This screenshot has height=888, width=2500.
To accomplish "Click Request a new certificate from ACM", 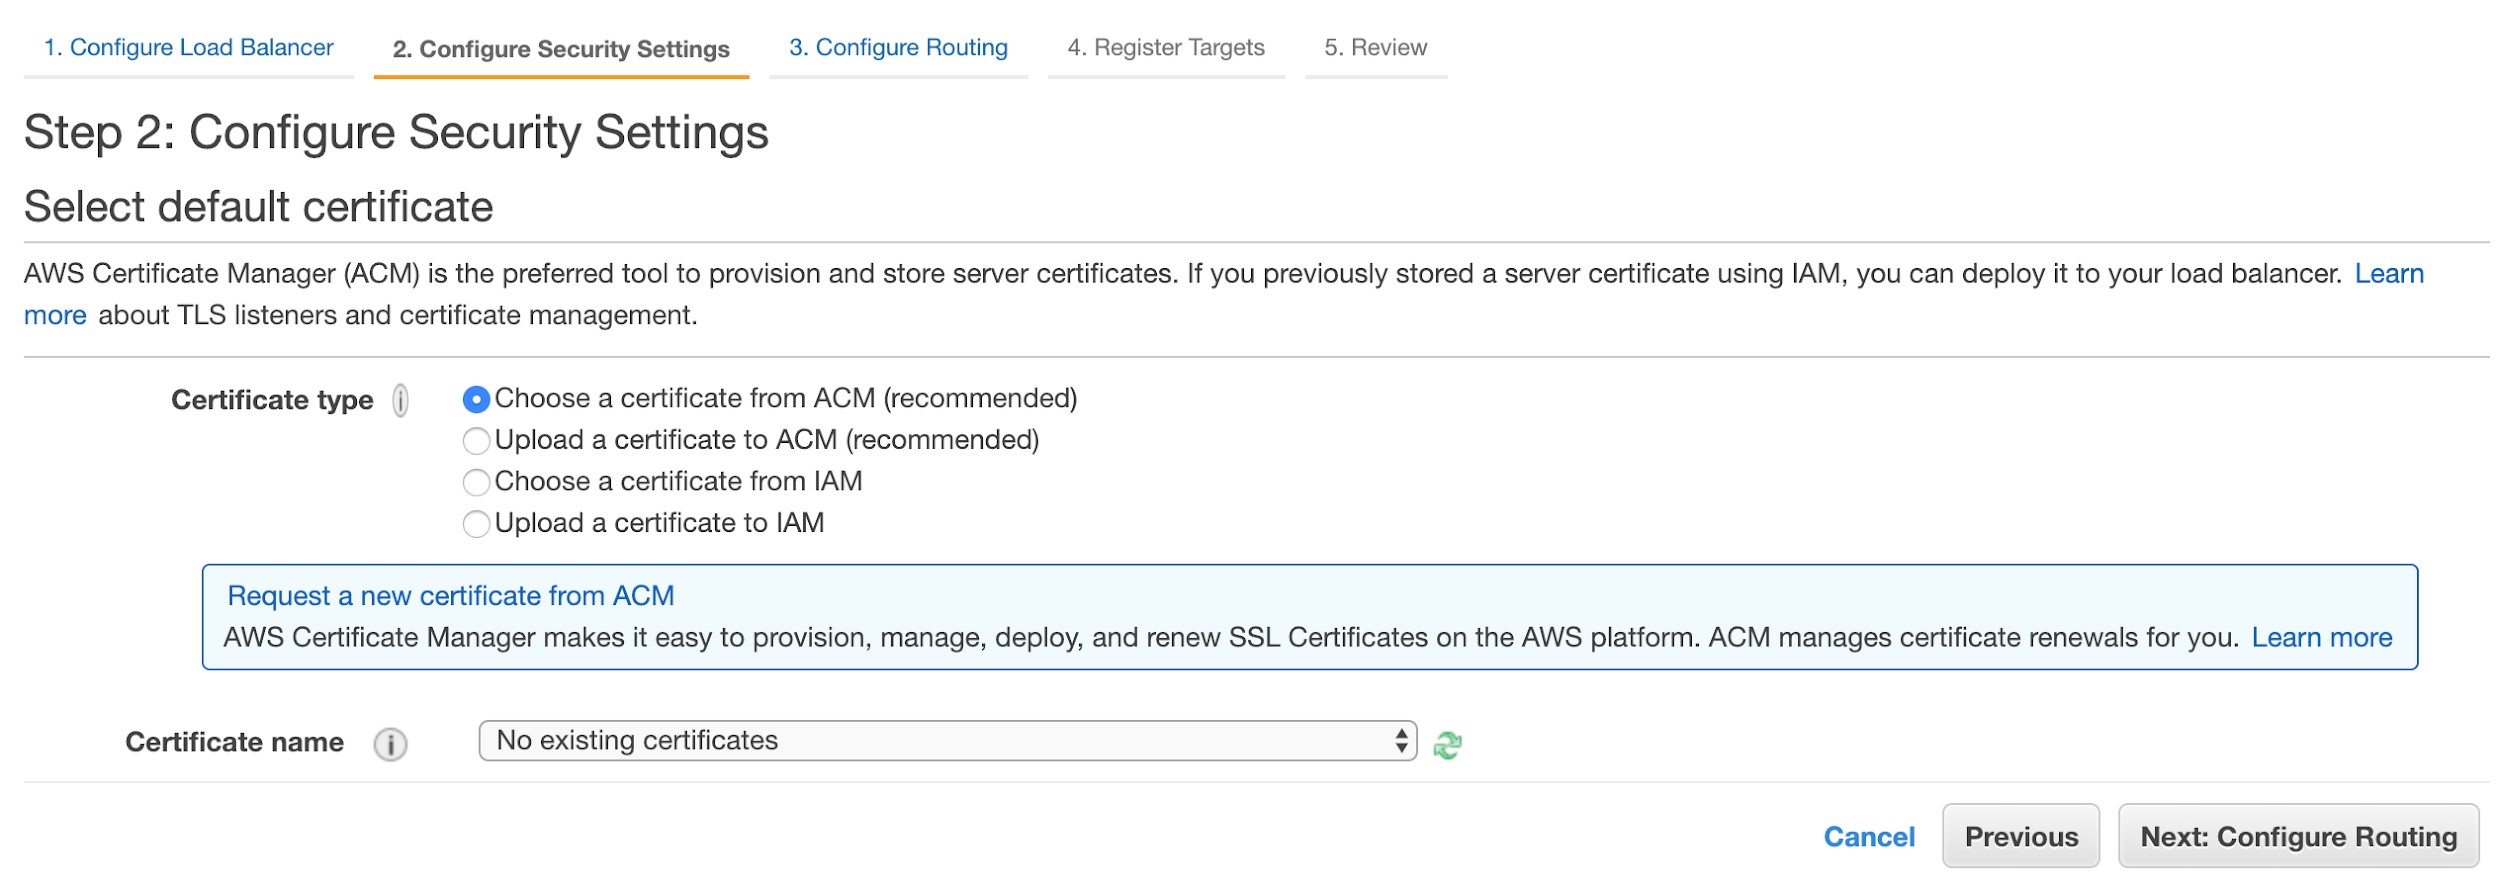I will (x=451, y=596).
